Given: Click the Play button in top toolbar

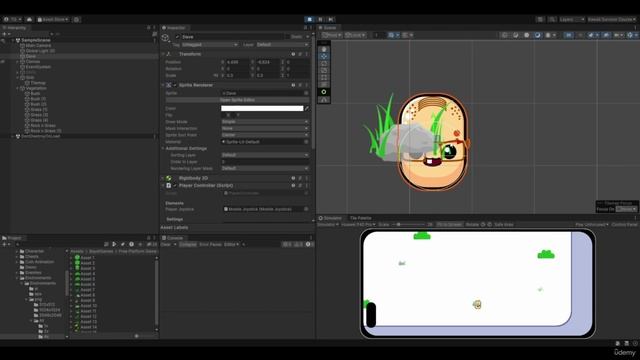Looking at the screenshot, I should pyautogui.click(x=310, y=19).
